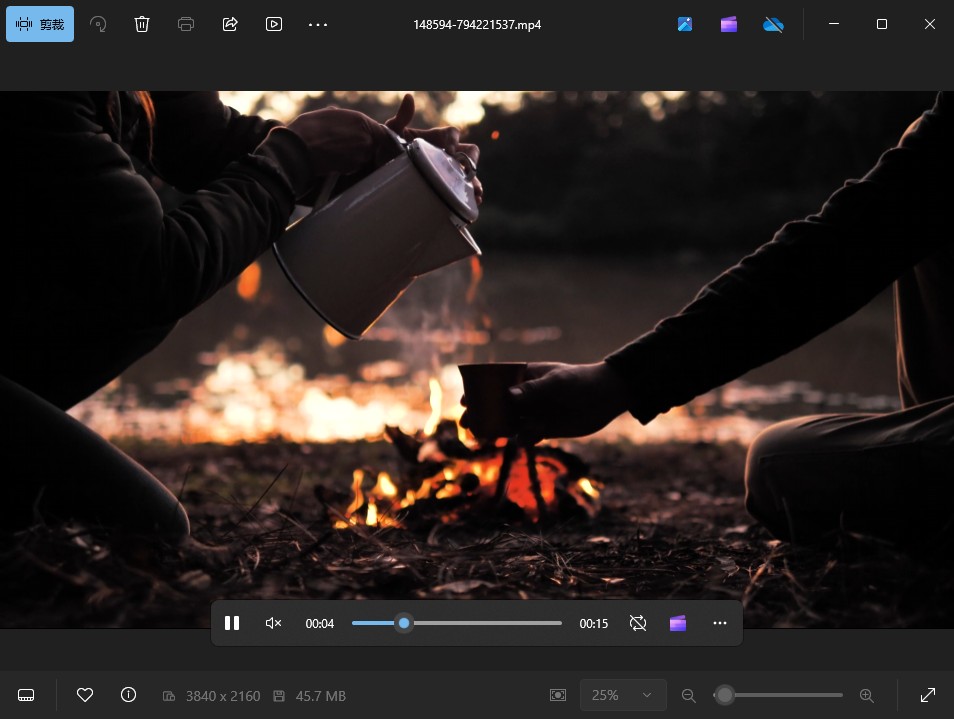Start slideshow with the play rectangle icon
954x719 pixels.
(274, 24)
